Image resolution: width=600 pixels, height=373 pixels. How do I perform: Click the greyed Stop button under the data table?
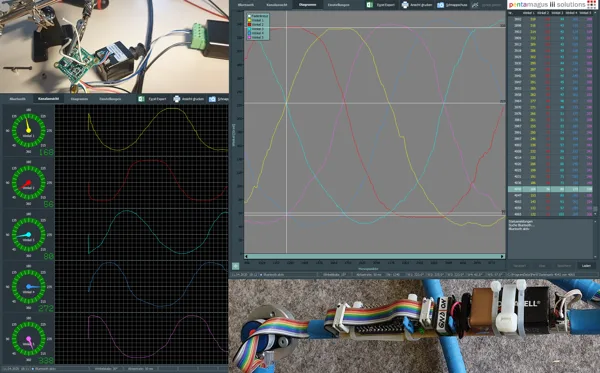pyautogui.click(x=542, y=265)
